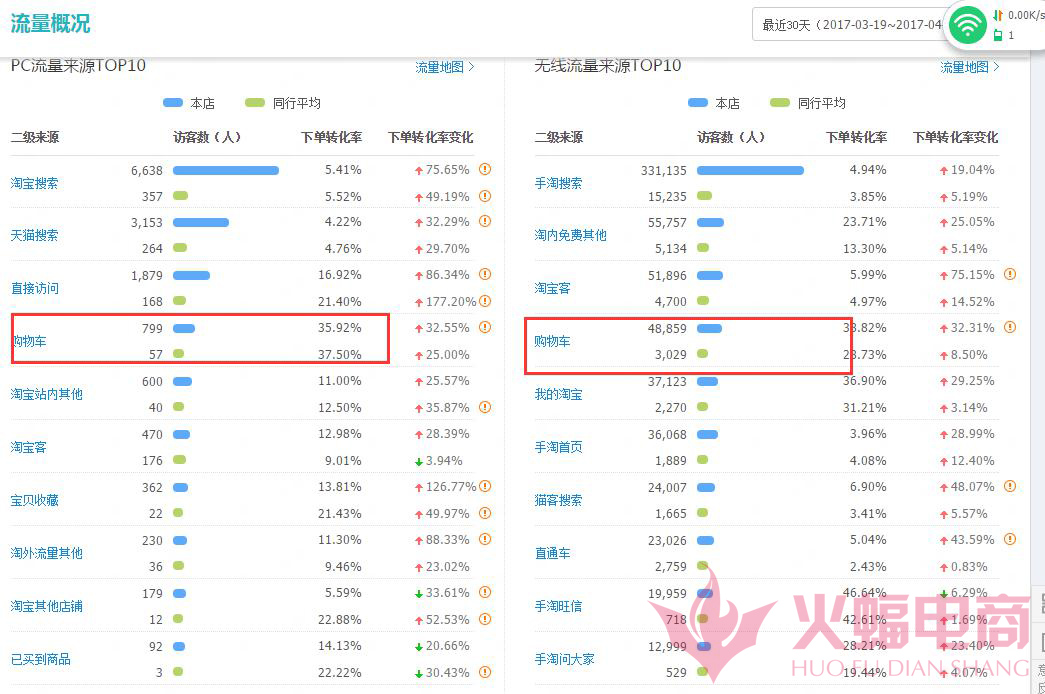Click the warning icon beside 48.07% in 猫客搜索 row
This screenshot has width=1045, height=694.
click(x=1010, y=487)
